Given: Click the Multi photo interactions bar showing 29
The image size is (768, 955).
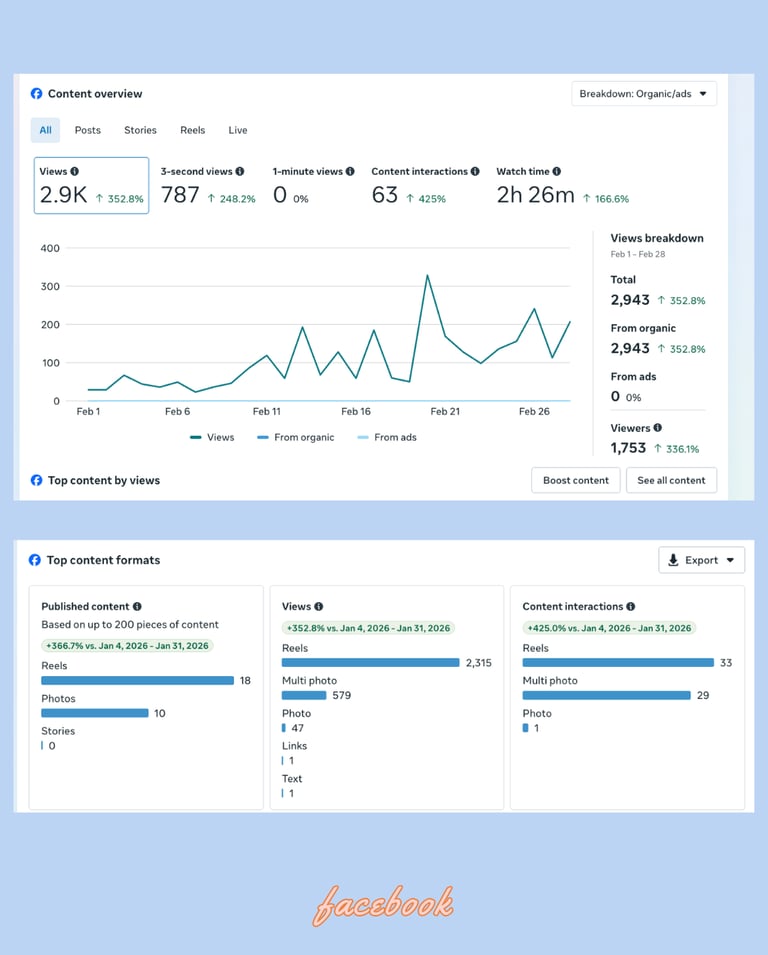Looking at the screenshot, I should point(607,696).
